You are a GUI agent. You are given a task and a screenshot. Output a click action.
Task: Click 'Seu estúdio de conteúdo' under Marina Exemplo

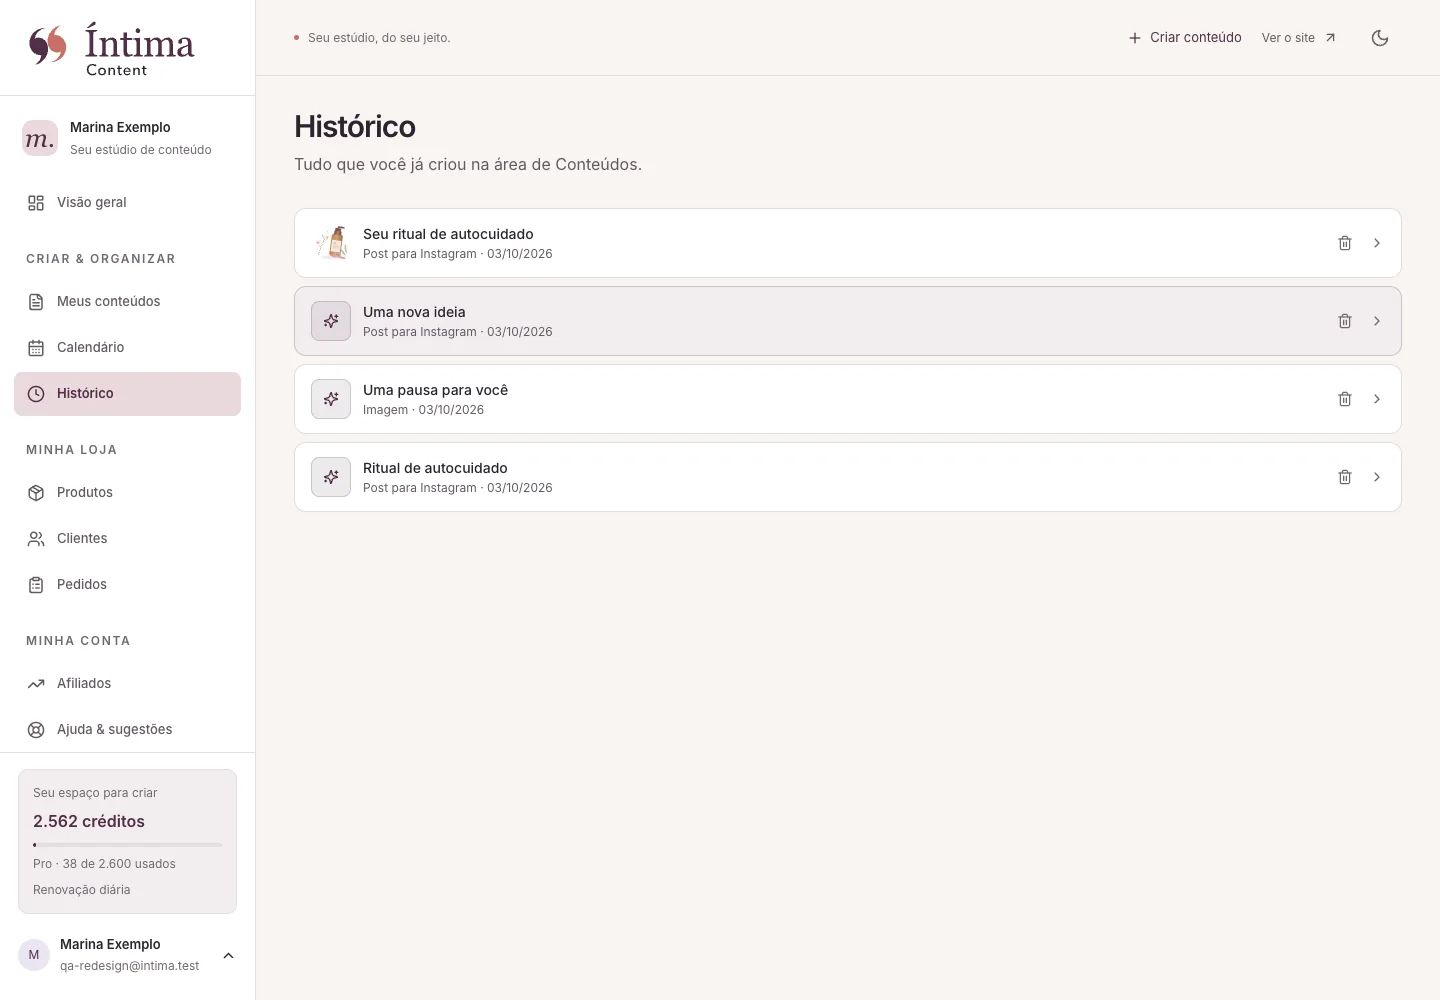pyautogui.click(x=141, y=150)
